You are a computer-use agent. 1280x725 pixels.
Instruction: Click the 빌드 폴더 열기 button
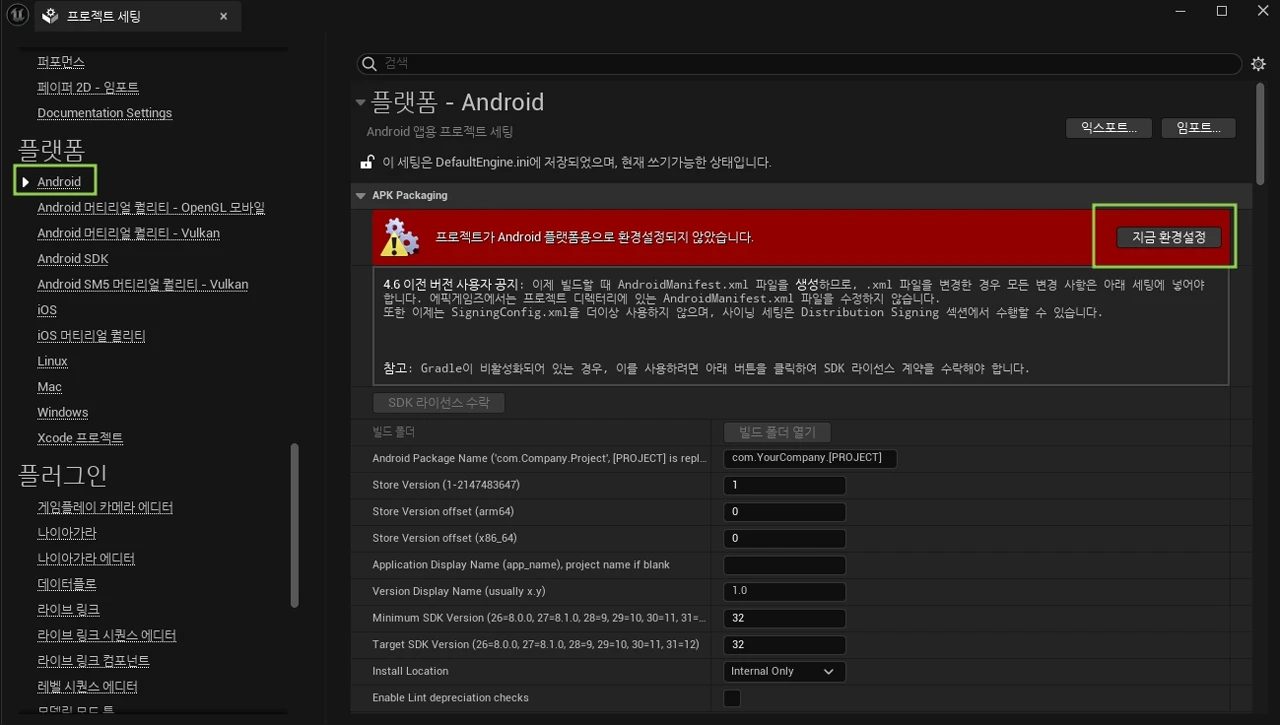coord(777,431)
